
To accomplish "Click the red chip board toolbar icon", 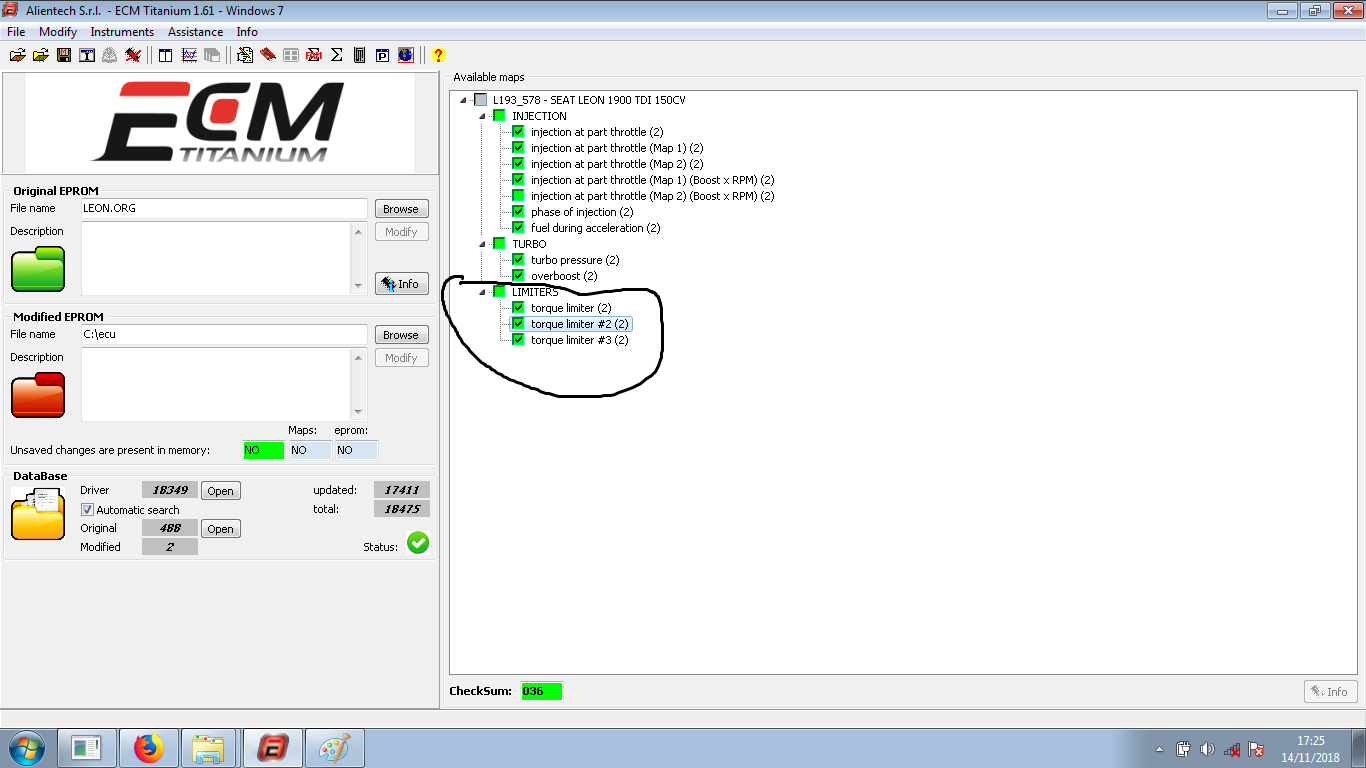I will (268, 55).
